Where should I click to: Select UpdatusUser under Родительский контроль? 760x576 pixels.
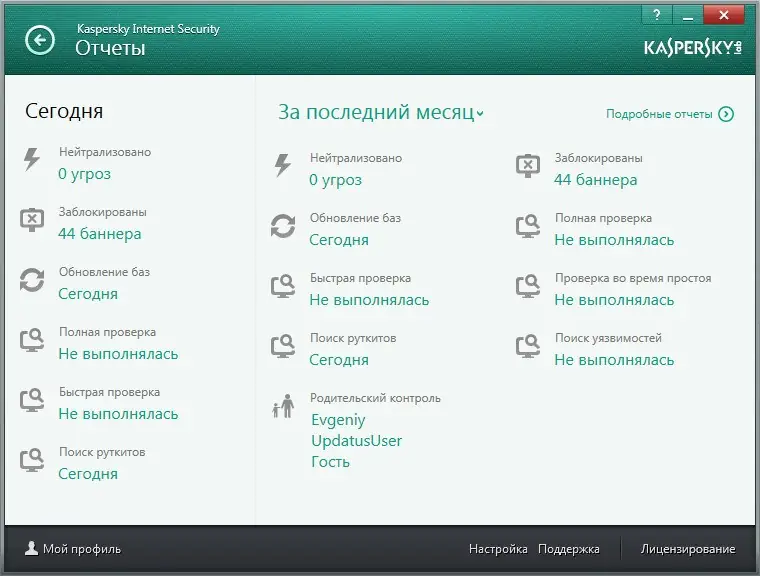[x=357, y=441]
